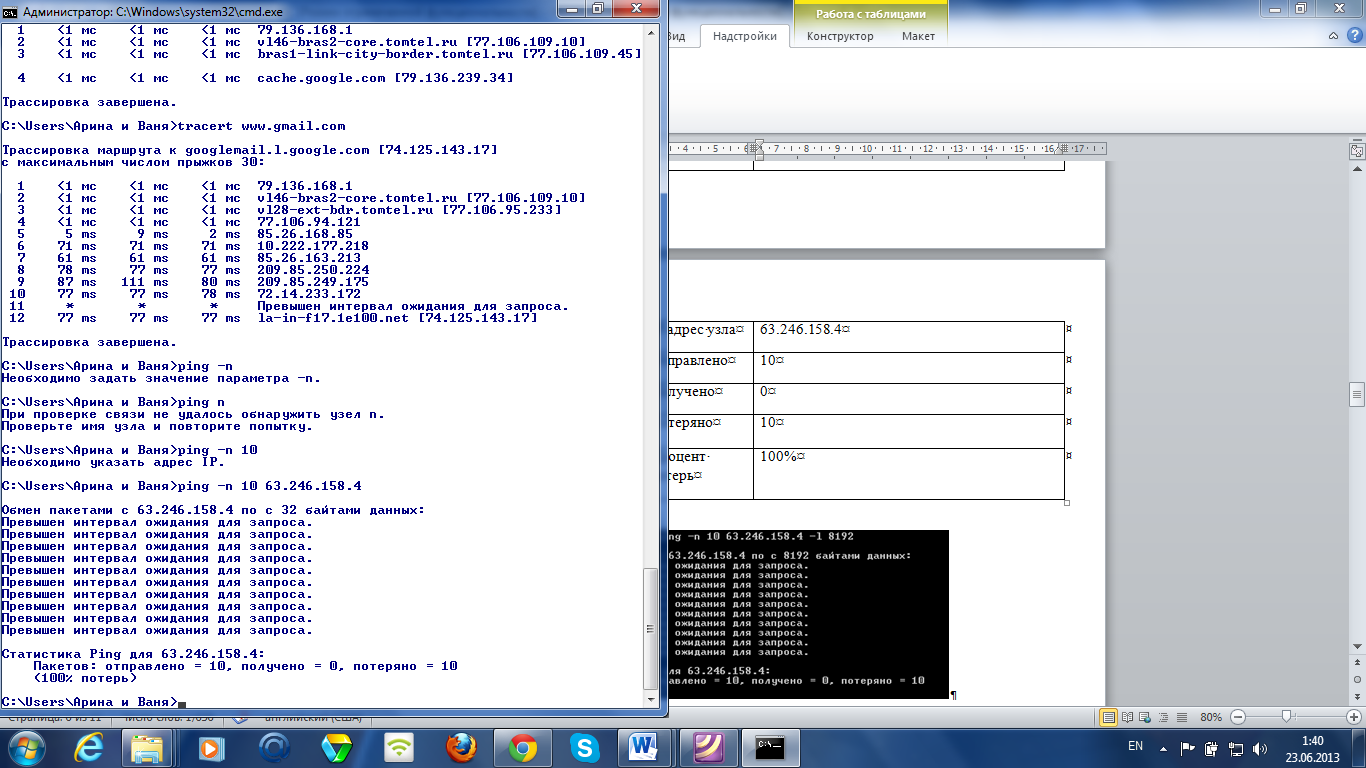Click table cell containing 100%

point(909,474)
